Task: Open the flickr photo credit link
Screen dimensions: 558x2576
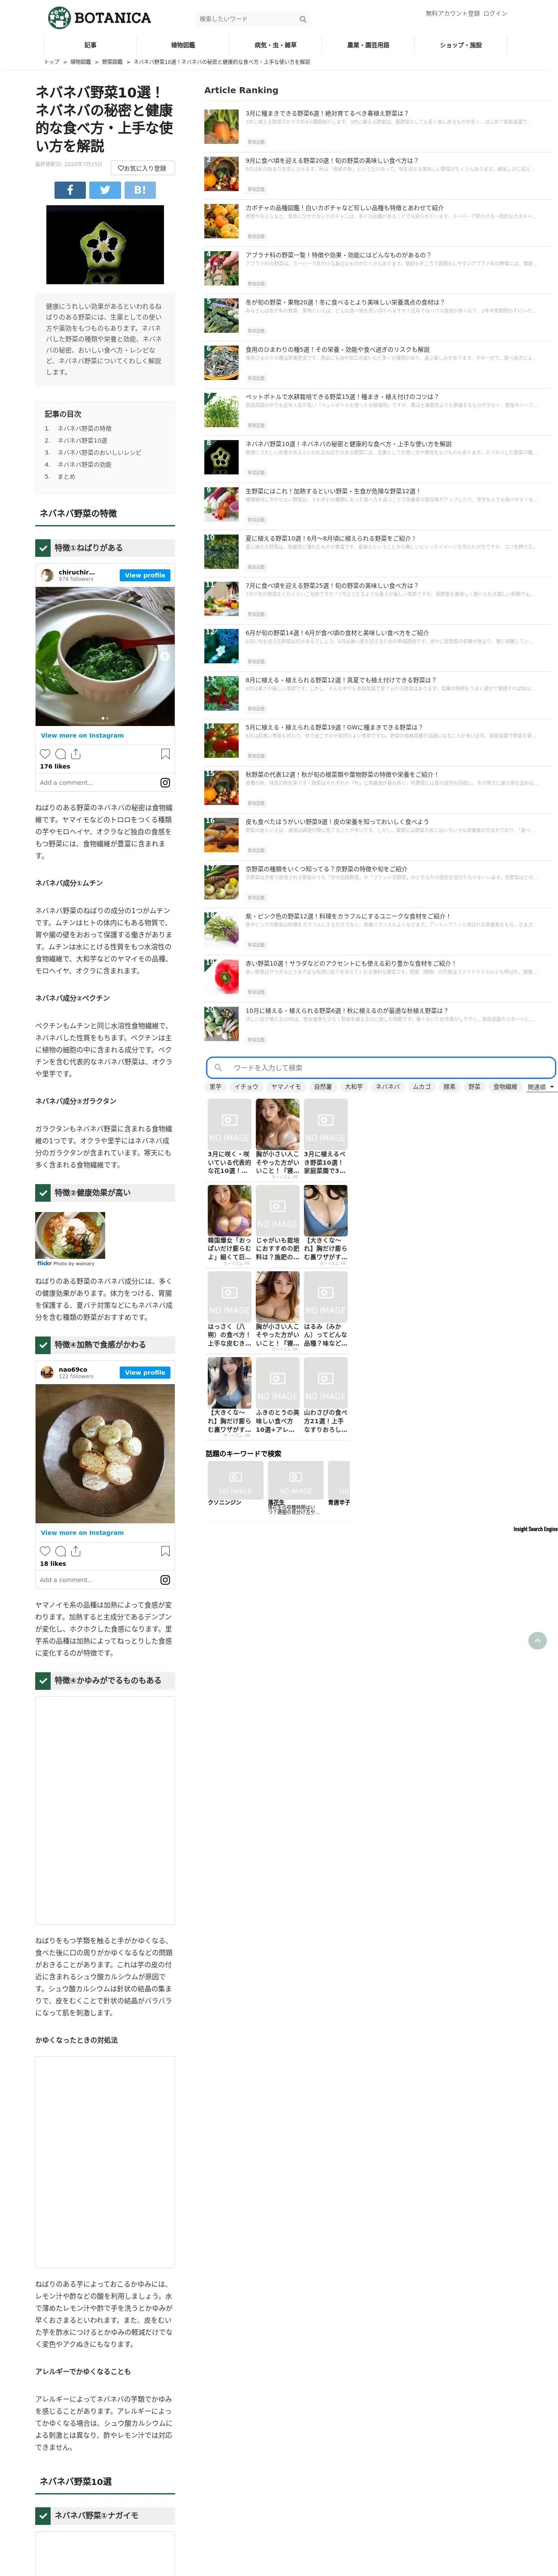Action: 66,1263
